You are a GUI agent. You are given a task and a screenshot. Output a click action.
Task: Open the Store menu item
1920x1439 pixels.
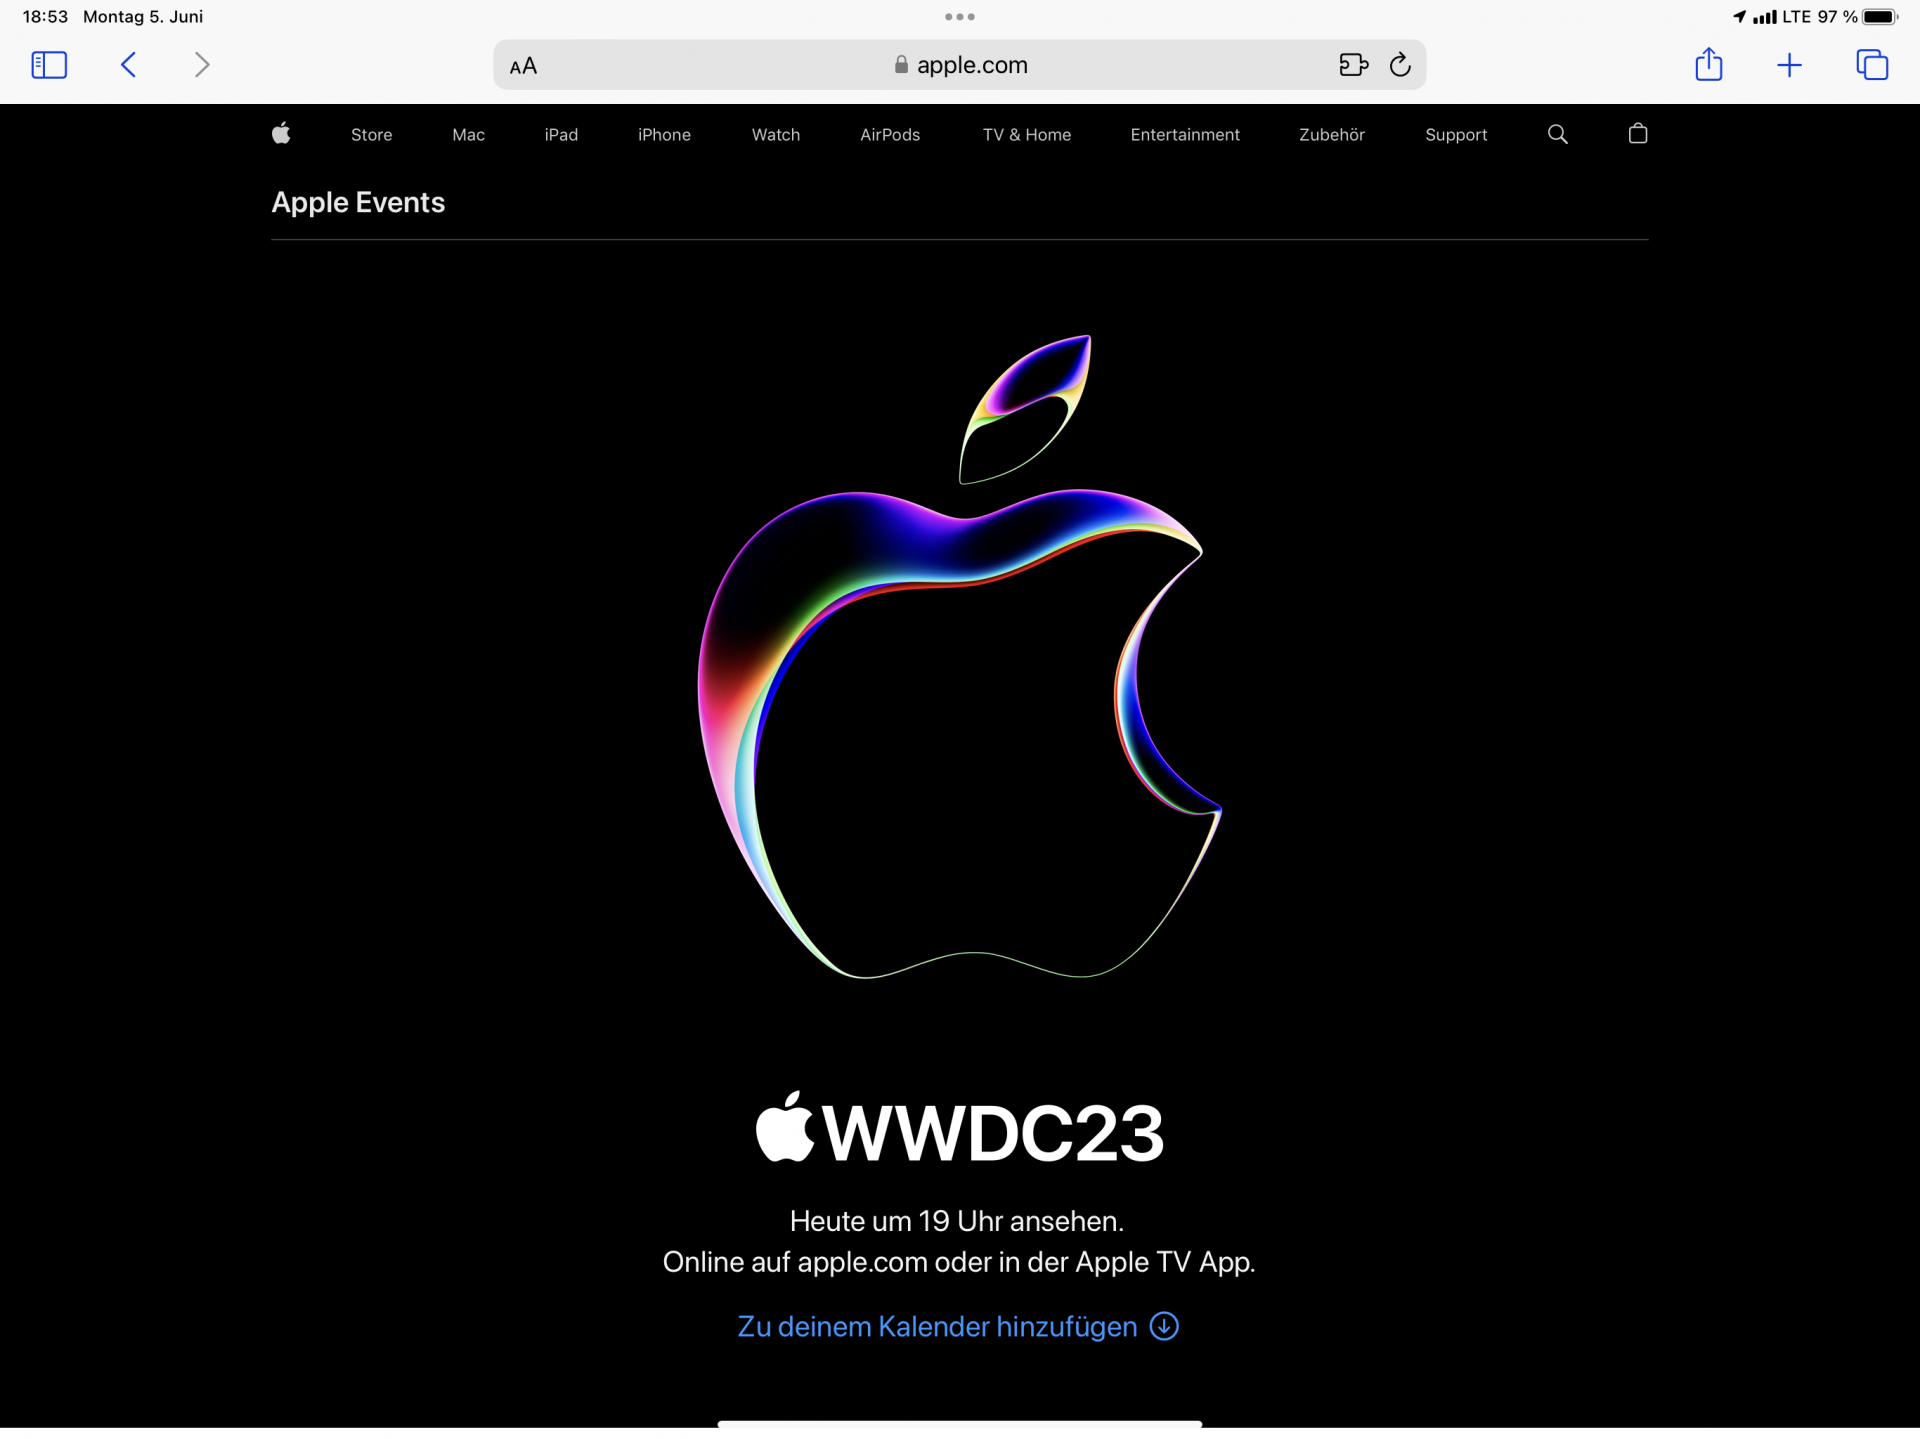click(371, 135)
